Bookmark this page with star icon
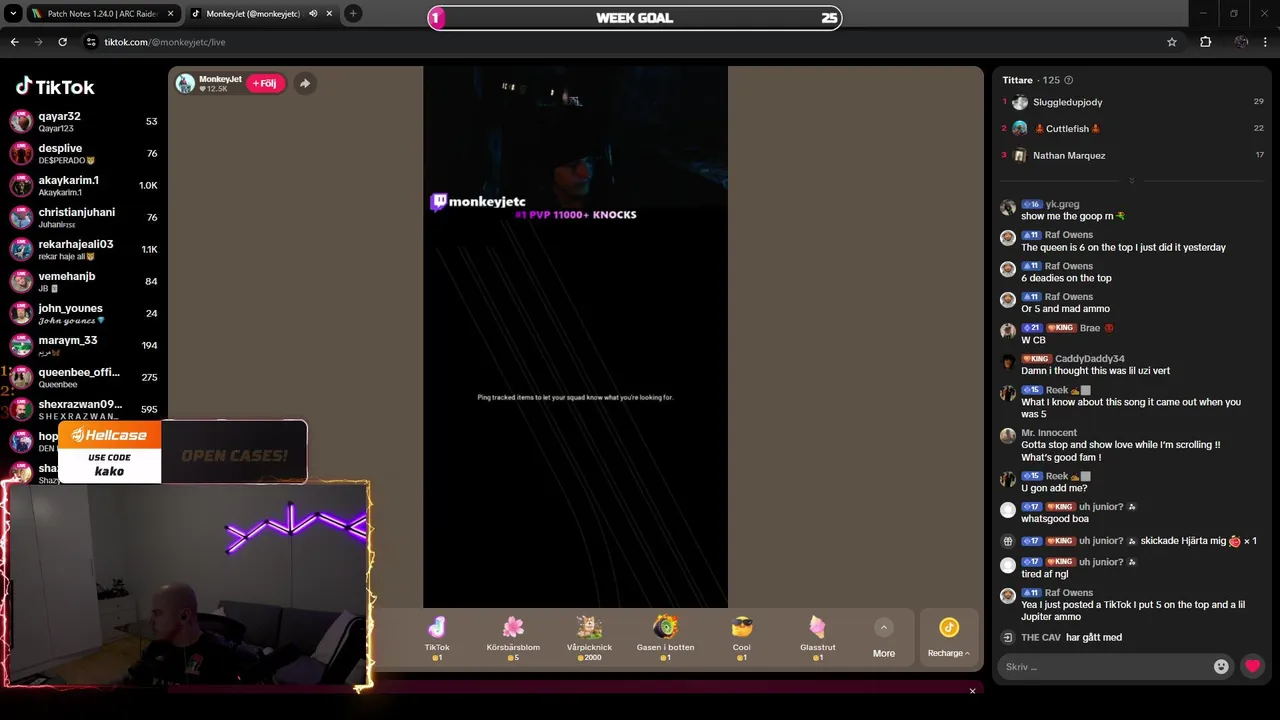The width and height of the screenshot is (1280, 720). 1172,42
